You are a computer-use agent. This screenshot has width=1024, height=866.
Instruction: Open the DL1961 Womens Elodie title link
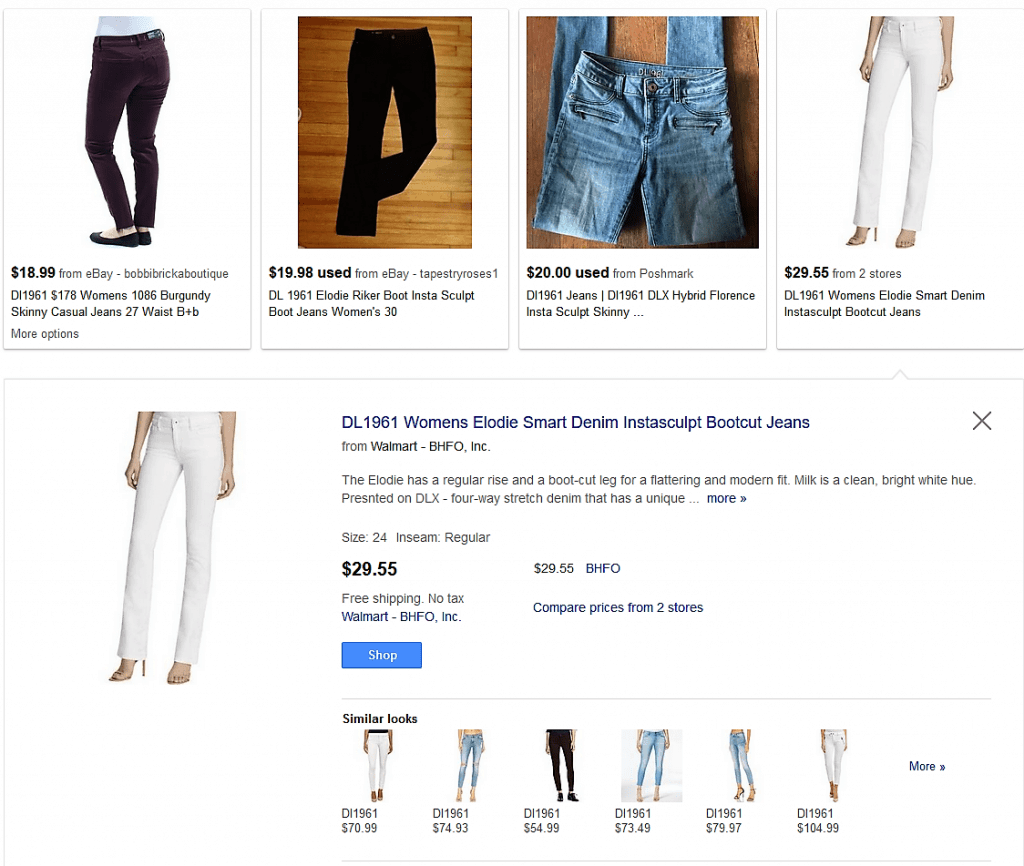point(575,423)
